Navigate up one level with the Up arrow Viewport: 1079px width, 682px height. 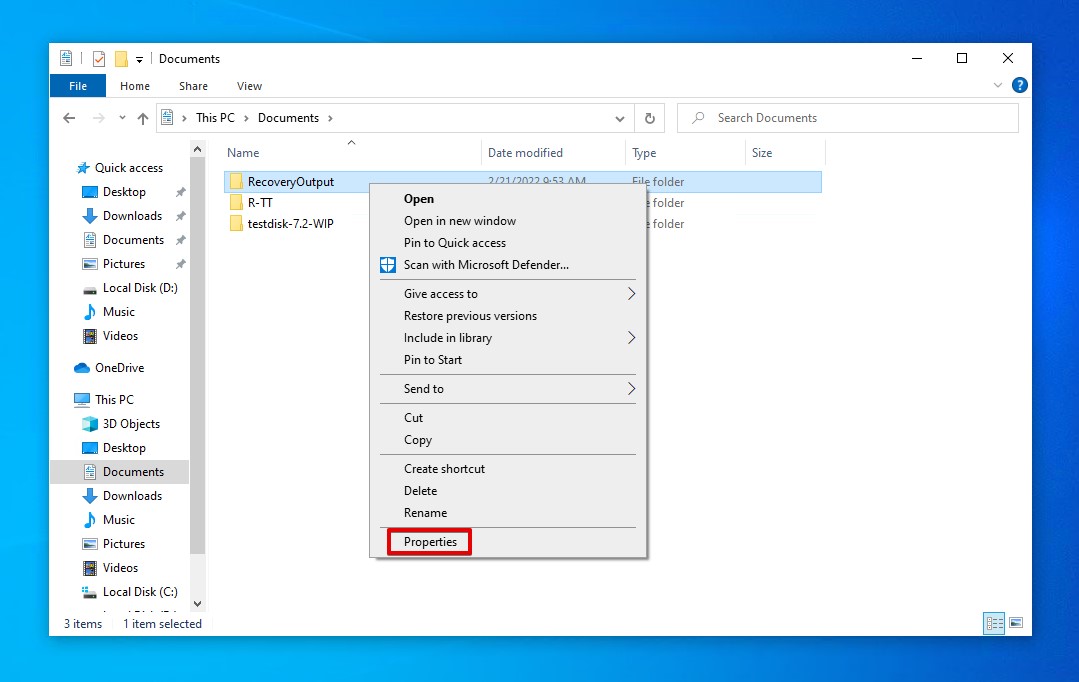click(x=143, y=117)
